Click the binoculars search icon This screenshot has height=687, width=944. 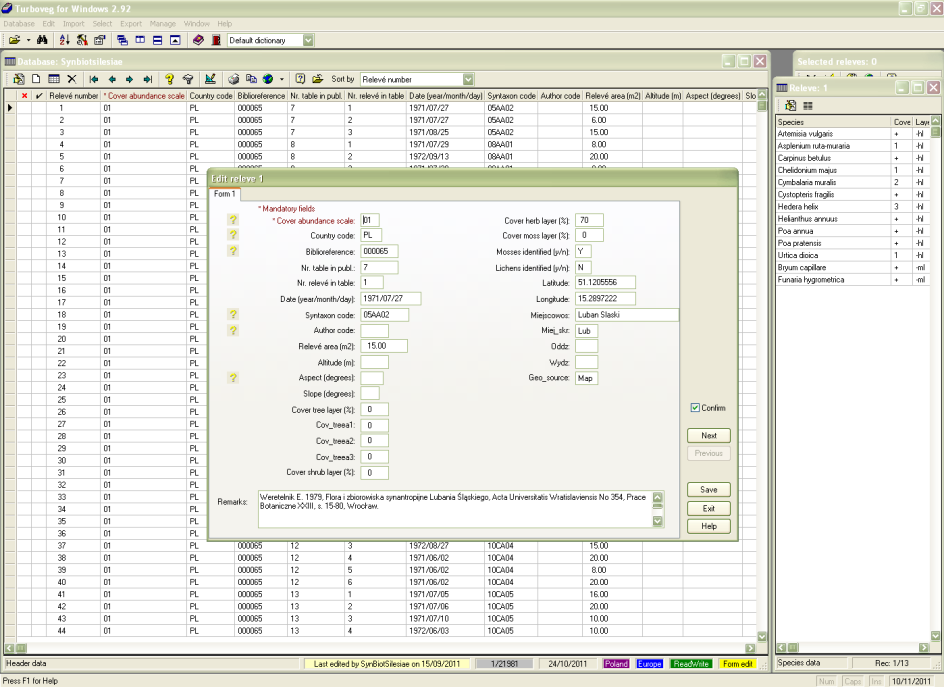click(42, 40)
